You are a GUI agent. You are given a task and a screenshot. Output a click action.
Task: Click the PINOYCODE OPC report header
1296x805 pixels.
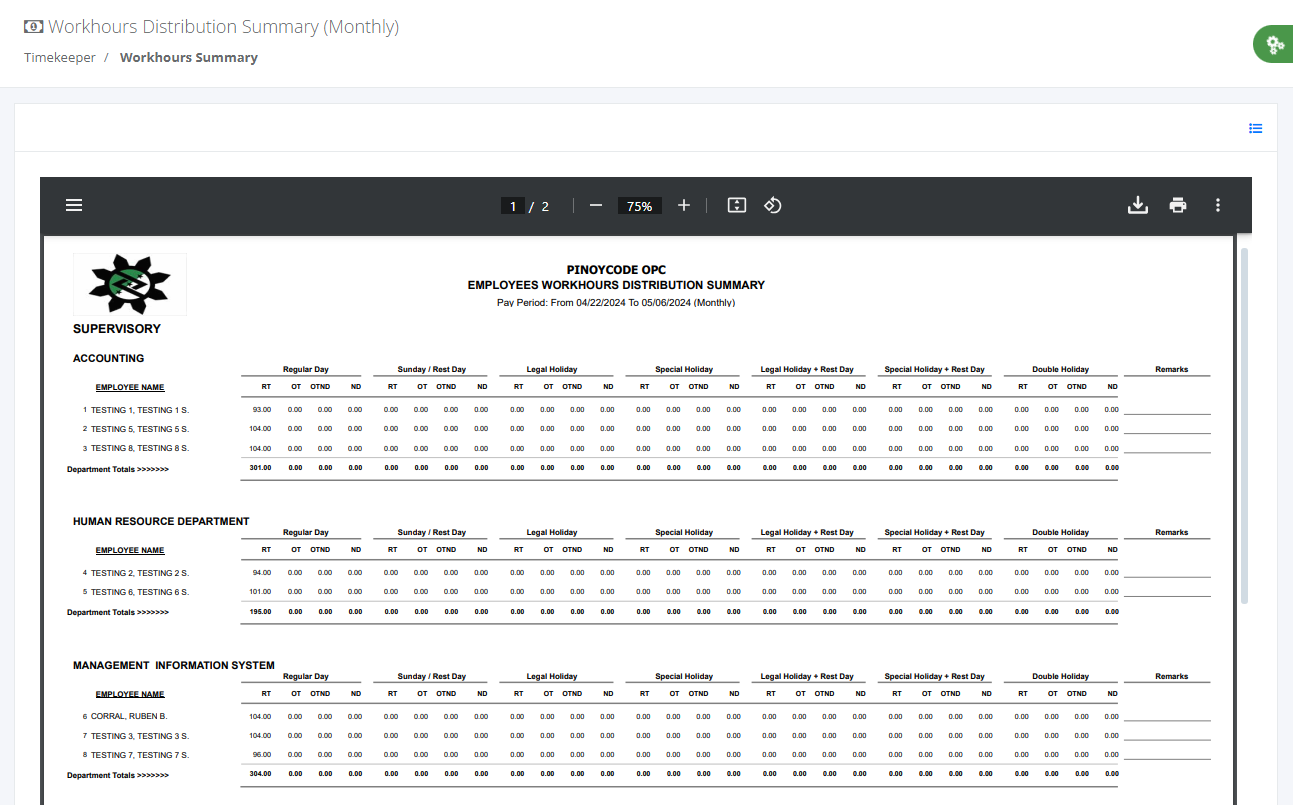(616, 270)
